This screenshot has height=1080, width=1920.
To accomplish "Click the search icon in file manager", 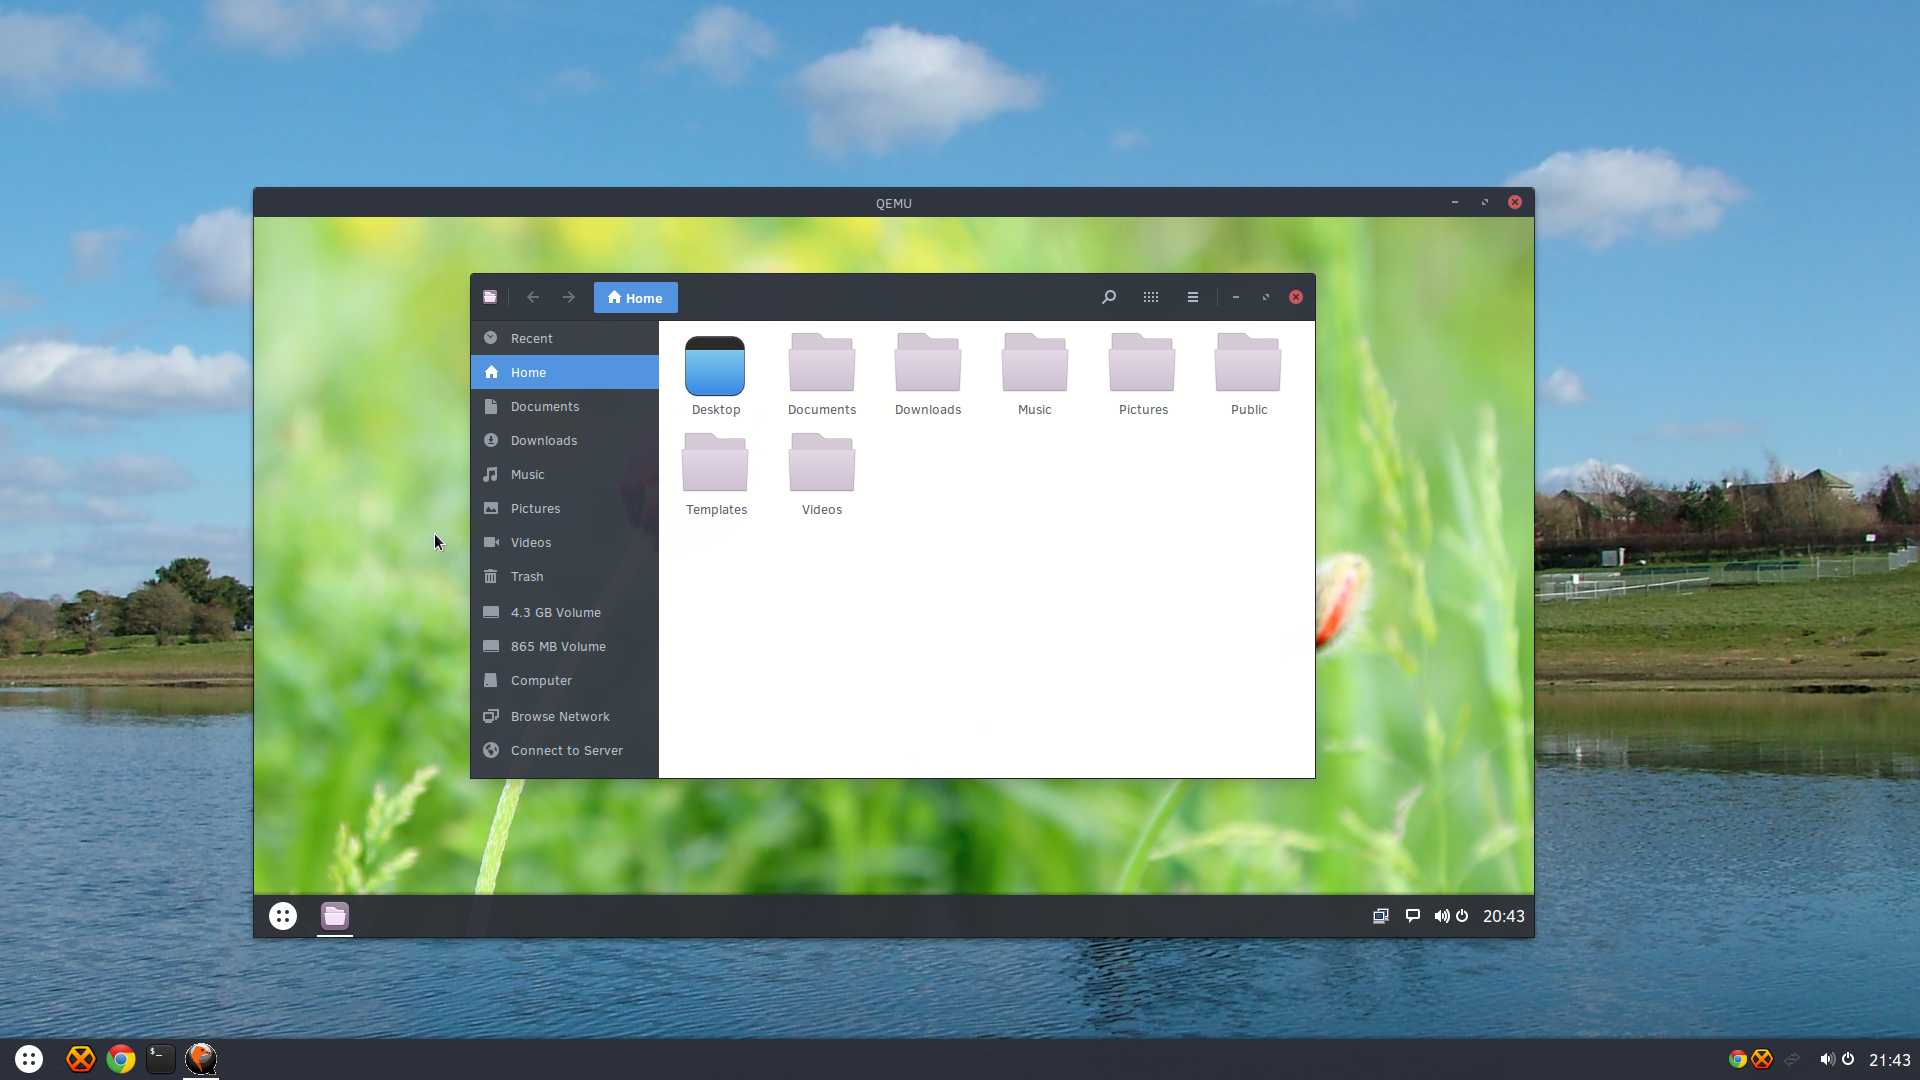I will [1109, 297].
